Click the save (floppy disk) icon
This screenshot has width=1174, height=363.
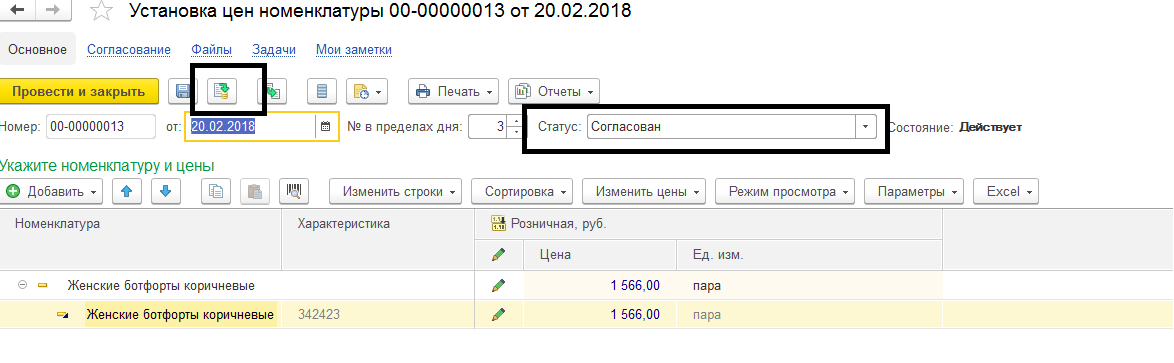click(182, 92)
